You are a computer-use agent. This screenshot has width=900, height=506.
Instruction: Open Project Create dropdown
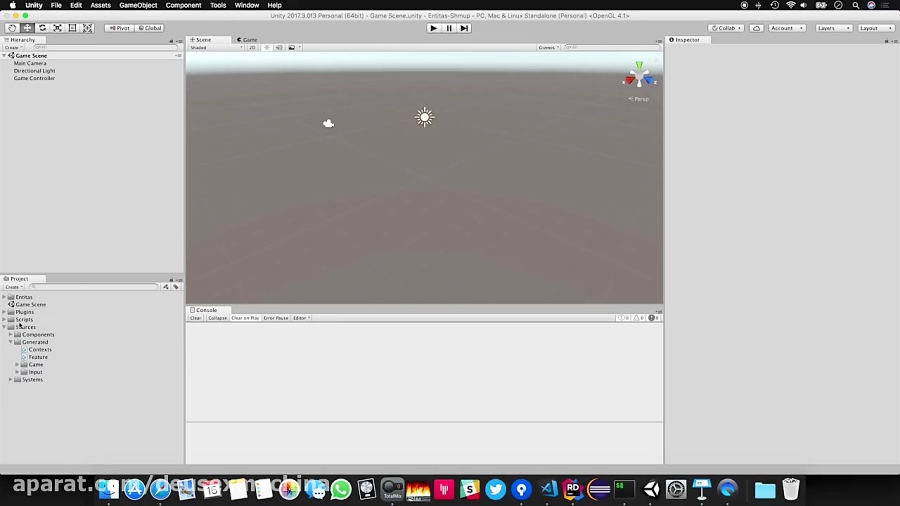pyautogui.click(x=14, y=287)
